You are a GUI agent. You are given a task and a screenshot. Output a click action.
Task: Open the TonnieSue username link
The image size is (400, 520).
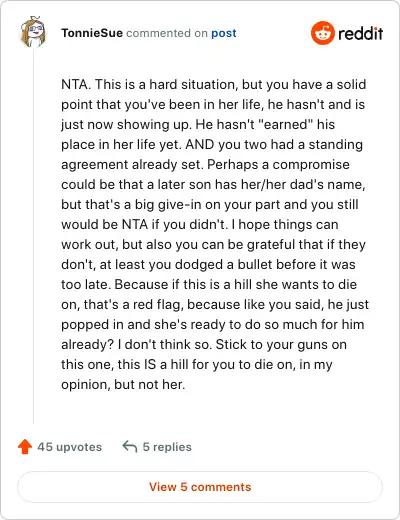(x=92, y=33)
